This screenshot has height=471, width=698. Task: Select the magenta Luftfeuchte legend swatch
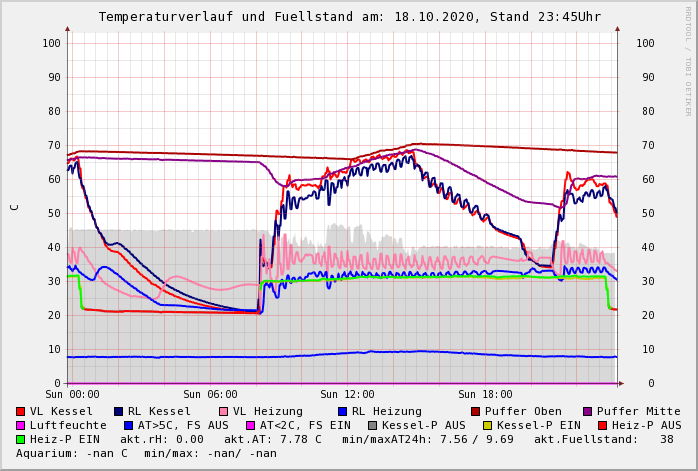coord(21,425)
